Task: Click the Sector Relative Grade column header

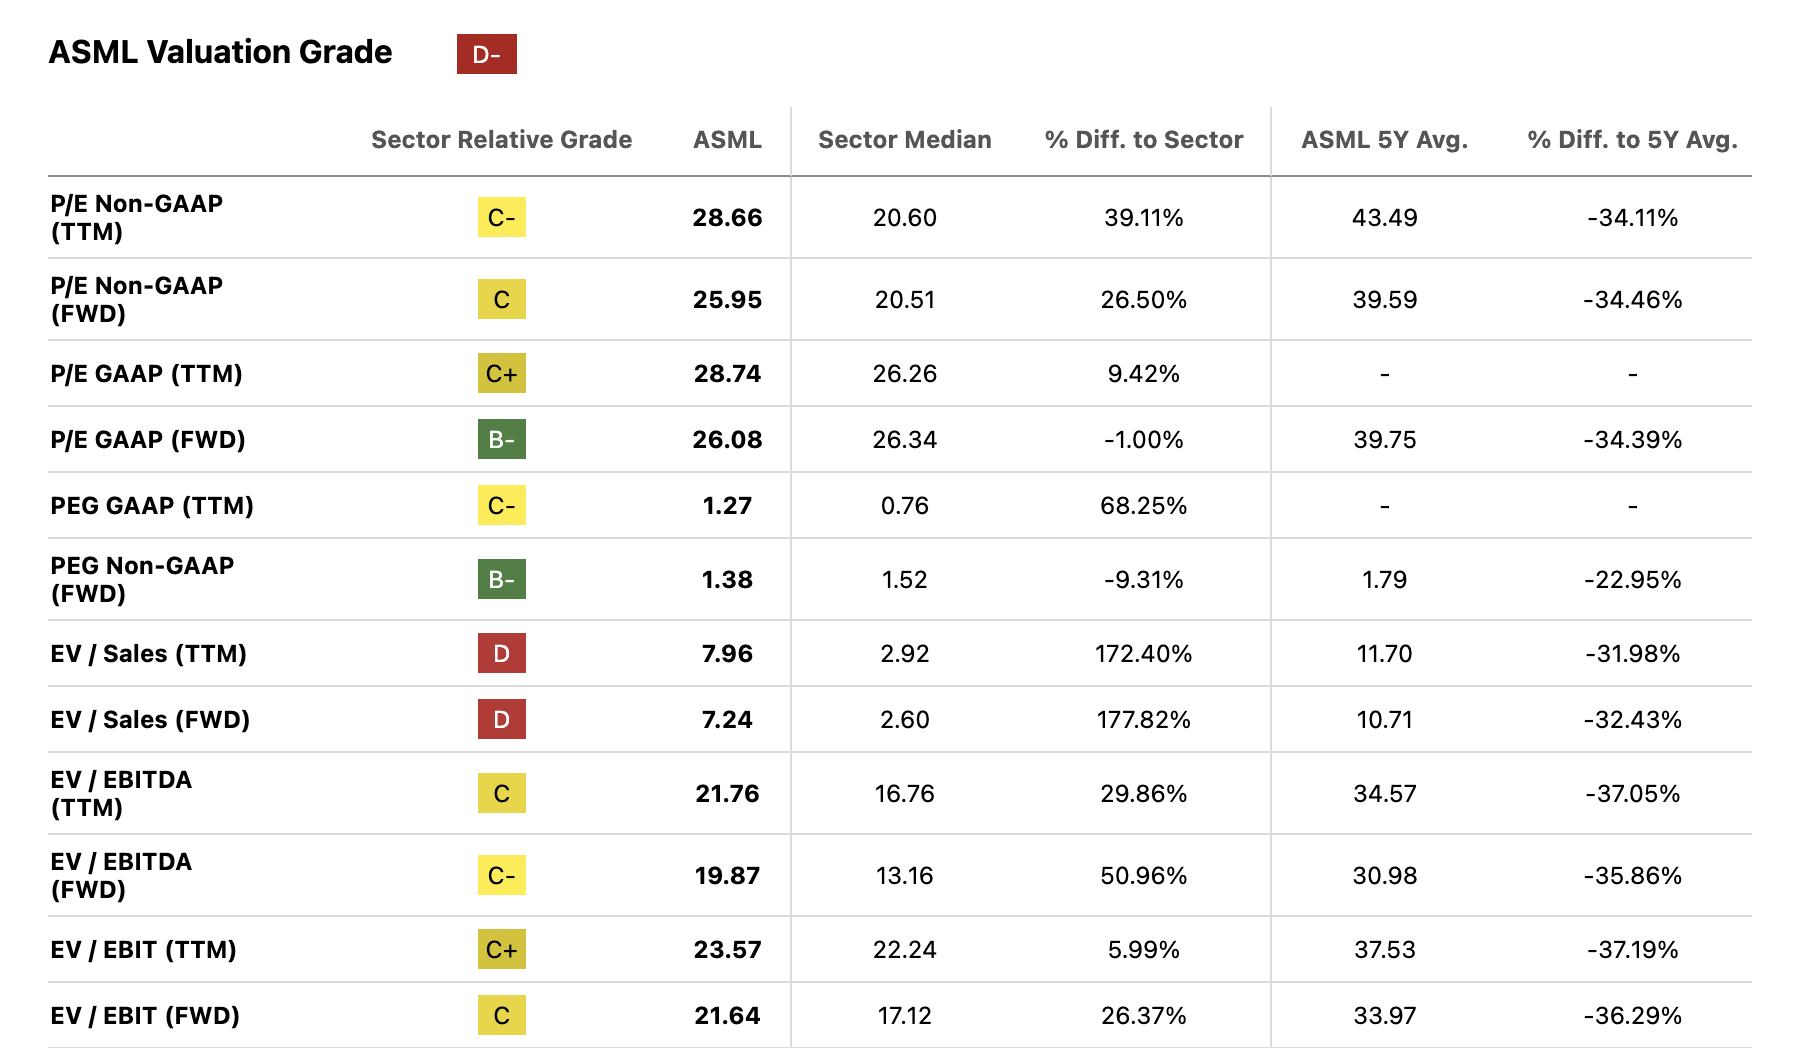Action: [x=501, y=140]
